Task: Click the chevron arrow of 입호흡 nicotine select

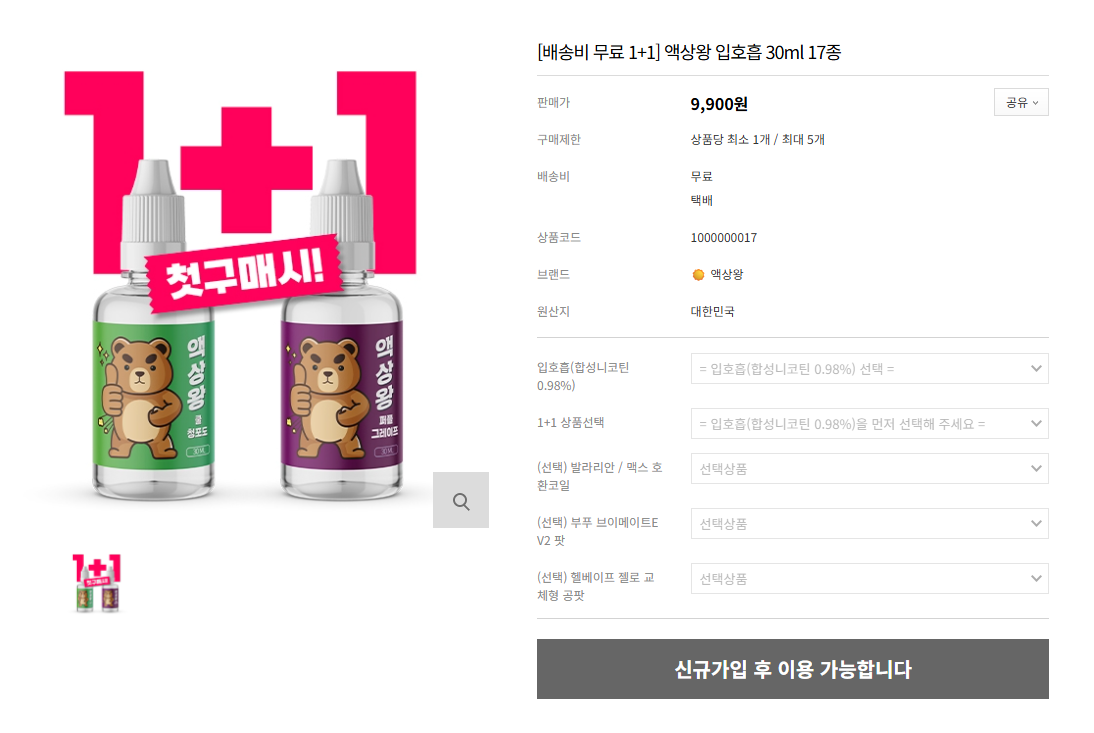Action: 1036,368
